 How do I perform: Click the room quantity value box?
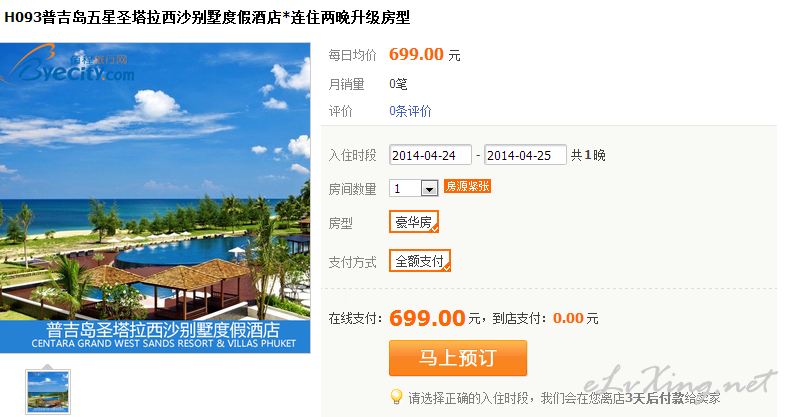(x=405, y=188)
